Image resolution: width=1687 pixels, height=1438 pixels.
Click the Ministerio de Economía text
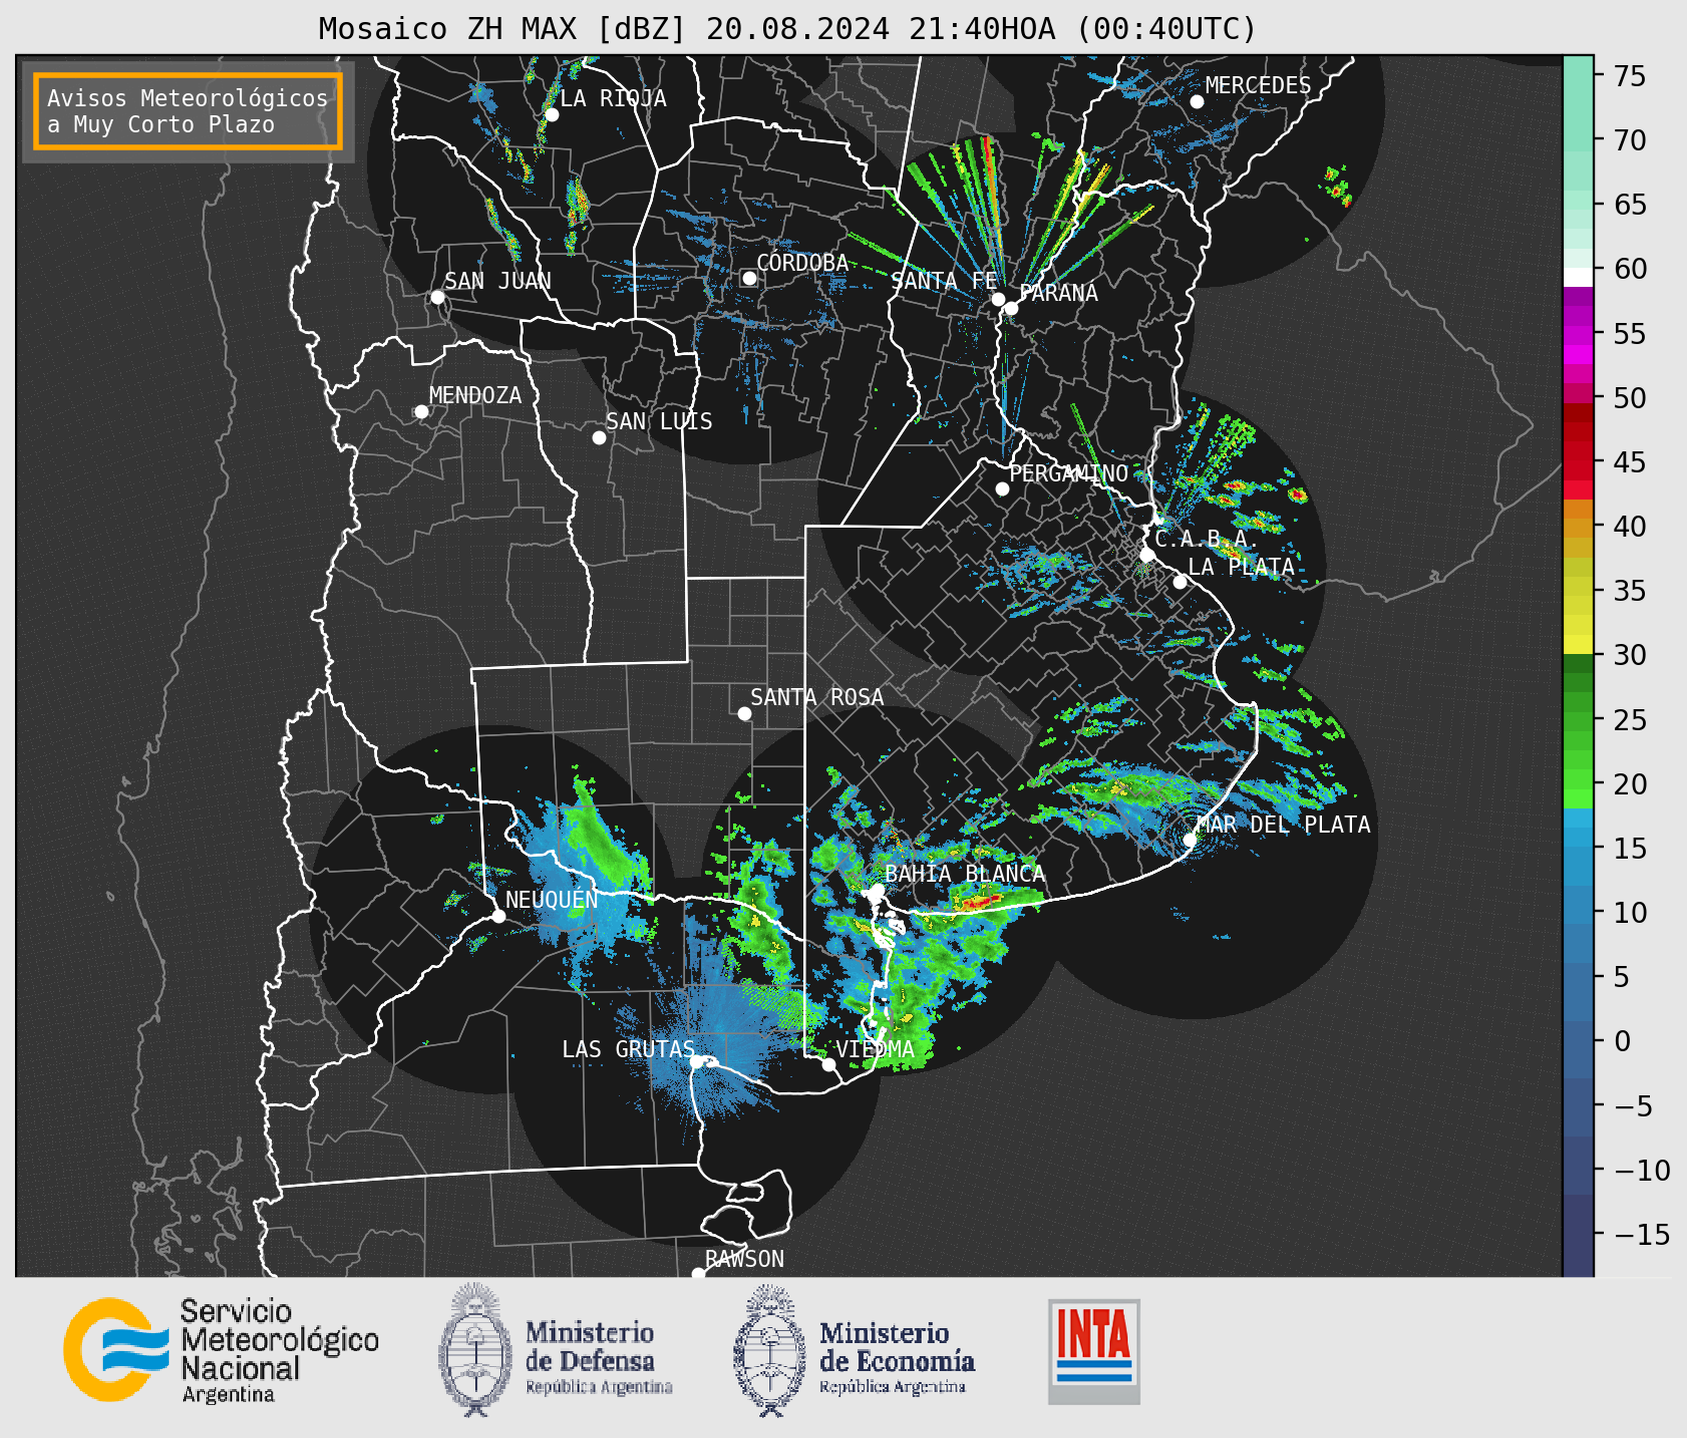[x=897, y=1347]
